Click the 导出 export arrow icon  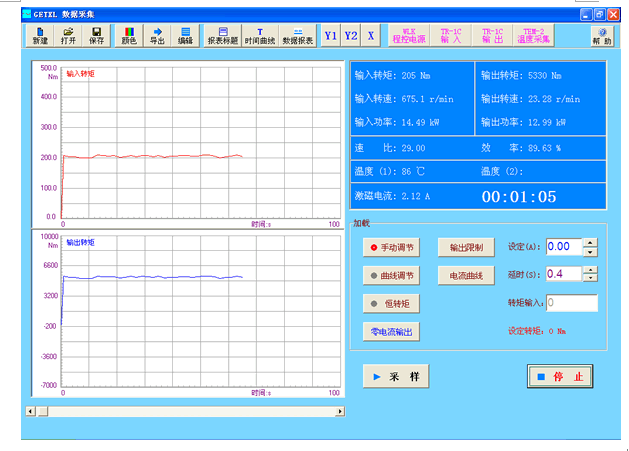pyautogui.click(x=157, y=36)
